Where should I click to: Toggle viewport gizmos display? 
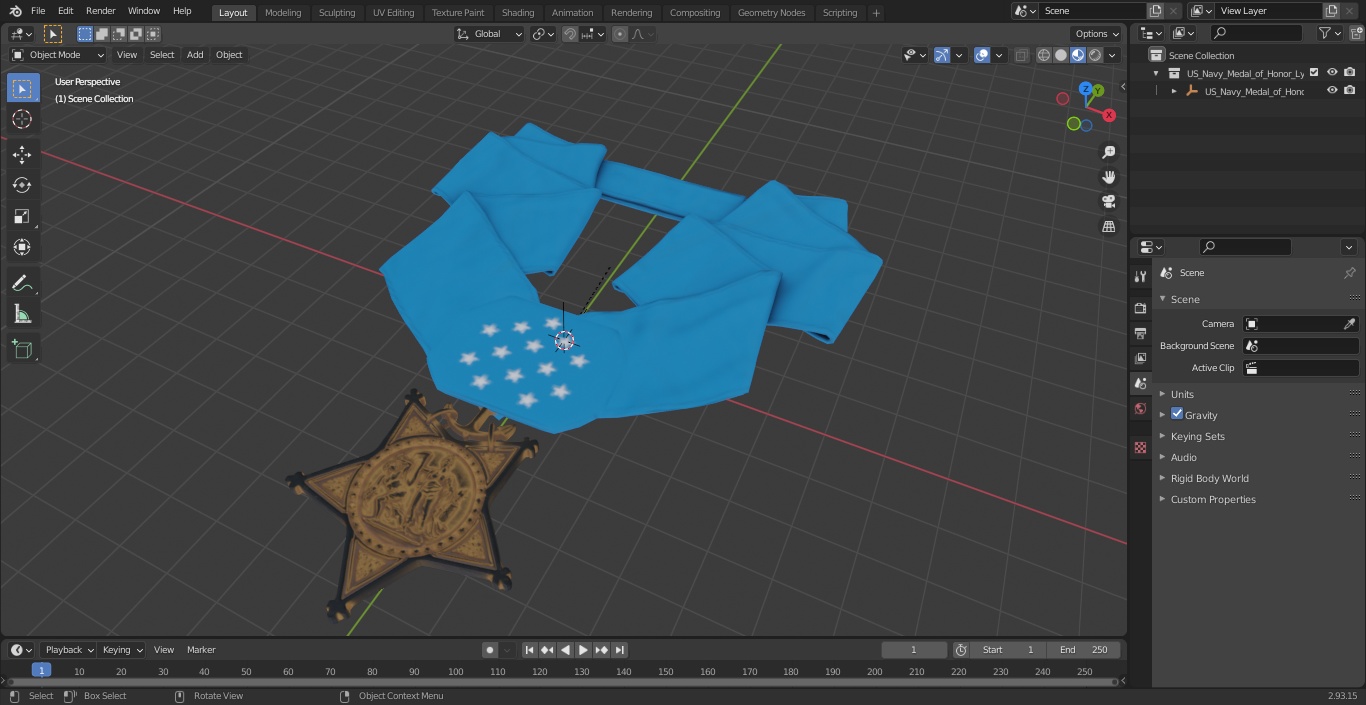942,55
